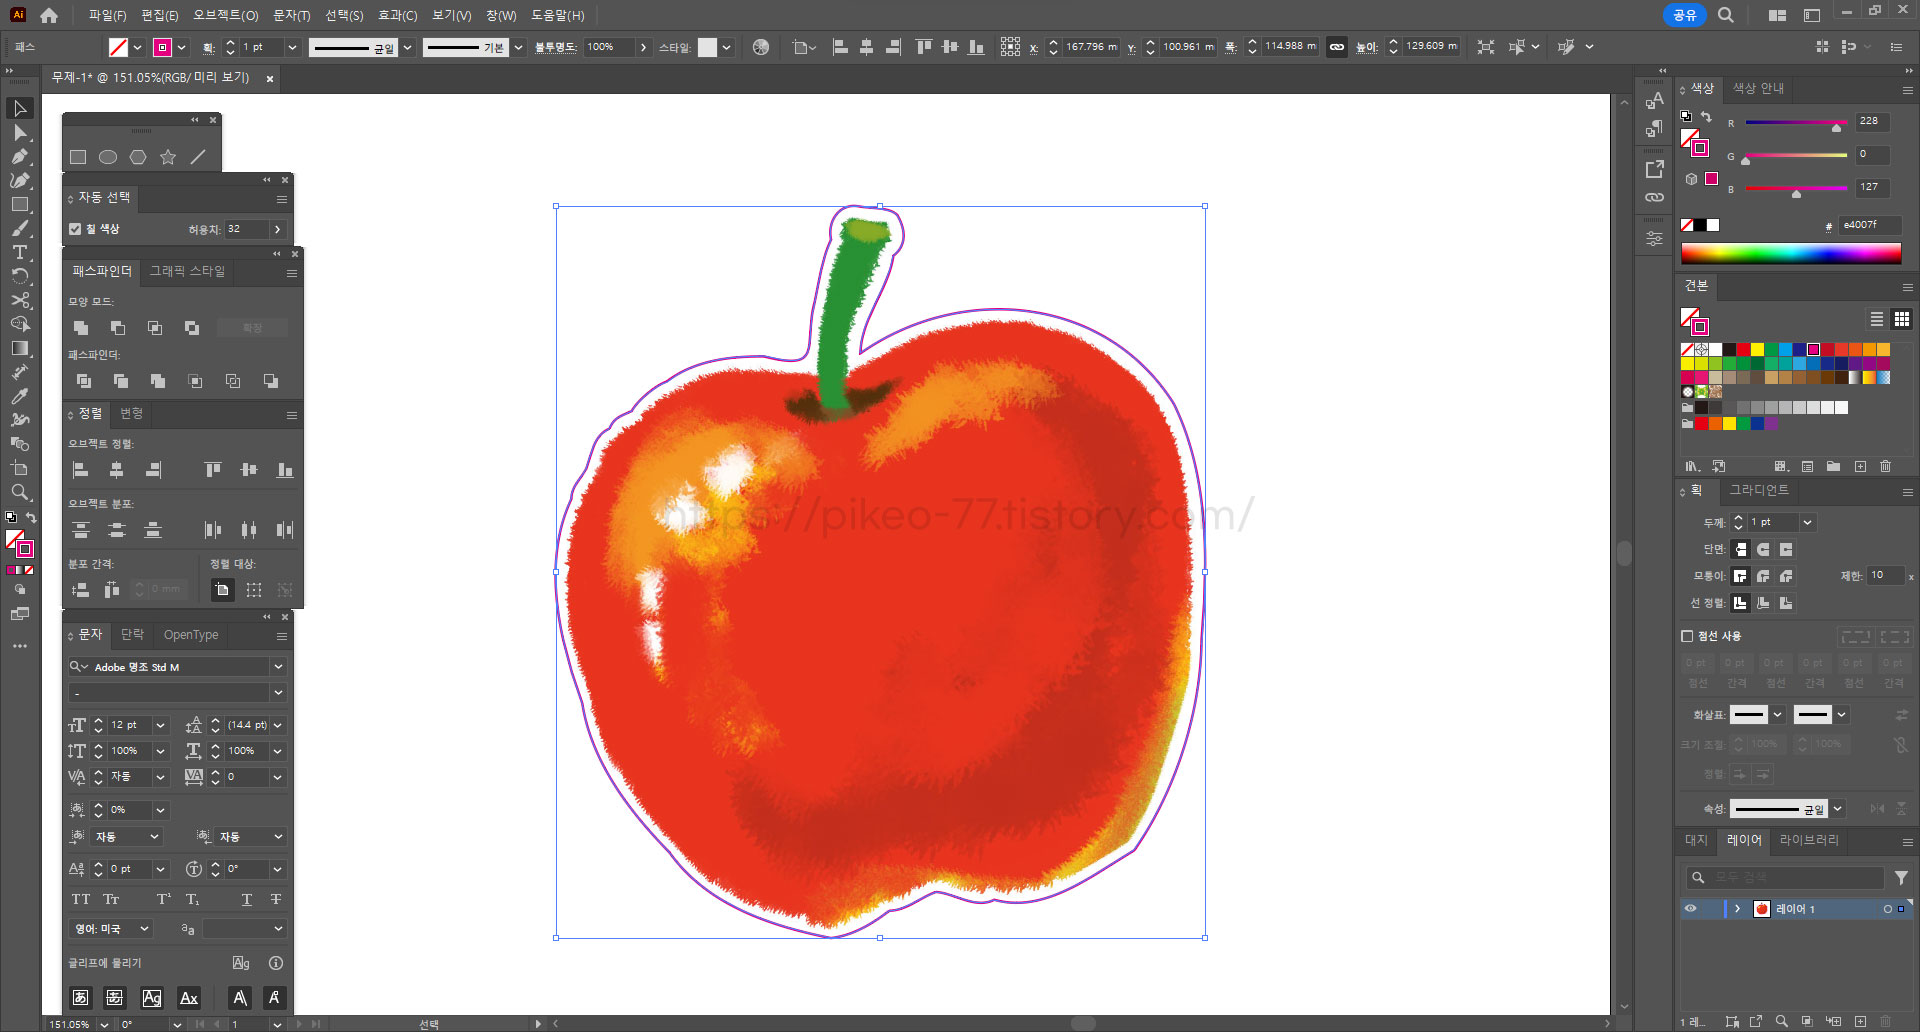1920x1032 pixels.
Task: Switch swatches to list view
Action: coord(1877,319)
